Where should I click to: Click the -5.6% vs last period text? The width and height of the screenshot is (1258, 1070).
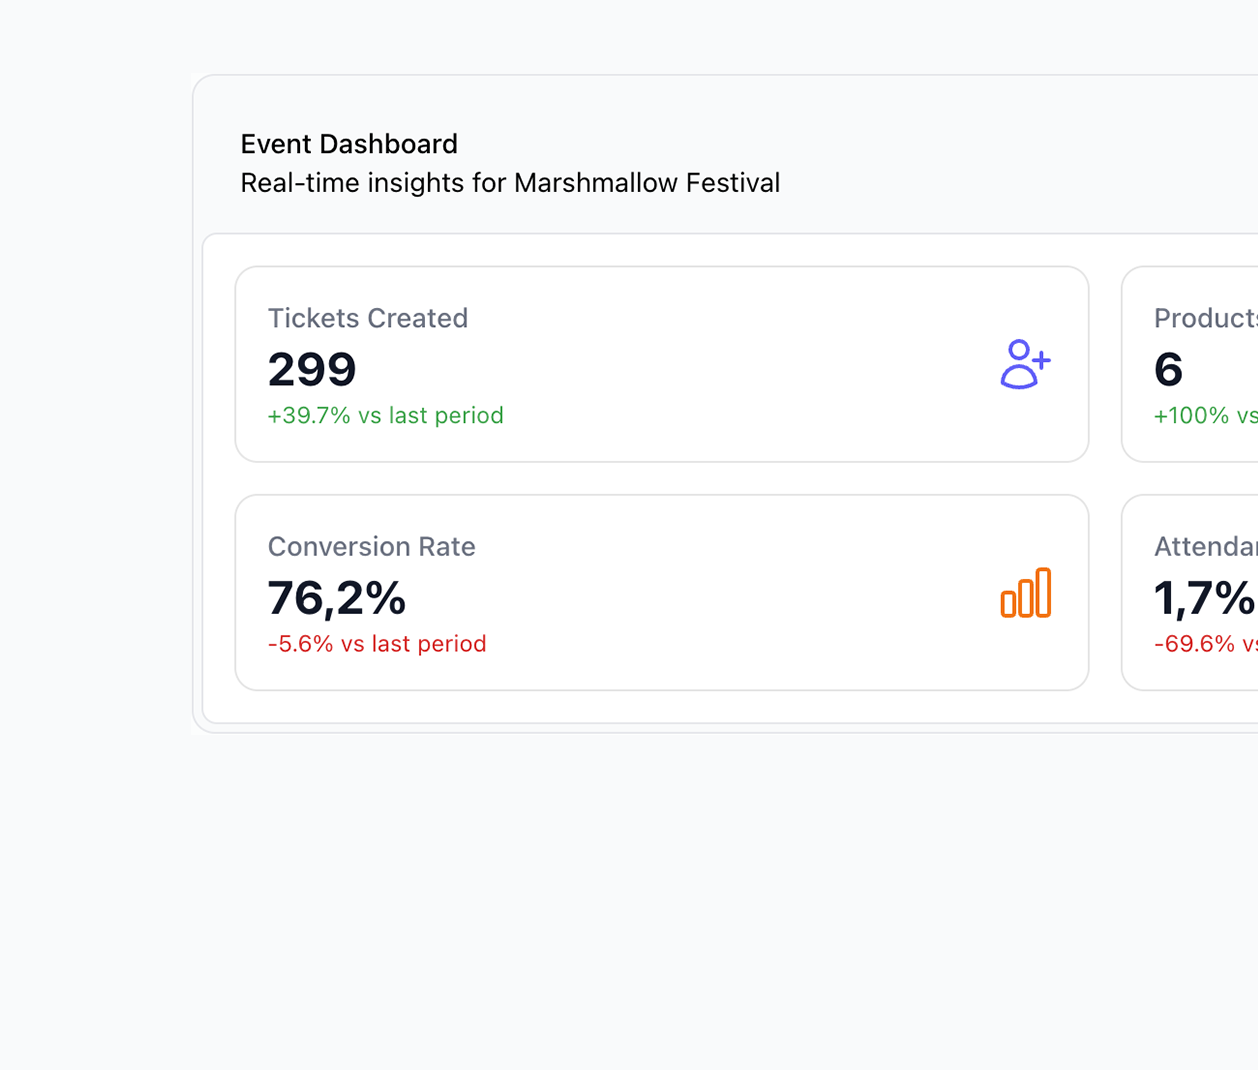(377, 643)
